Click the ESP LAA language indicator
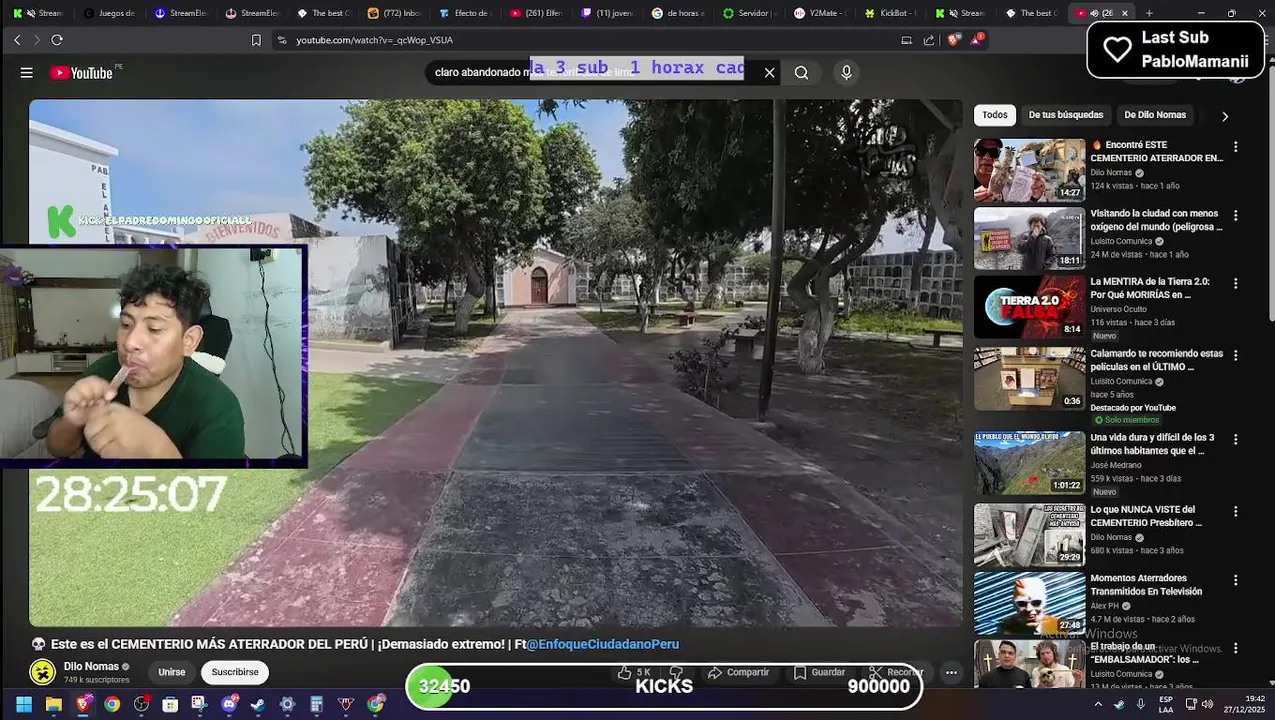Image resolution: width=1275 pixels, height=720 pixels. [1166, 704]
